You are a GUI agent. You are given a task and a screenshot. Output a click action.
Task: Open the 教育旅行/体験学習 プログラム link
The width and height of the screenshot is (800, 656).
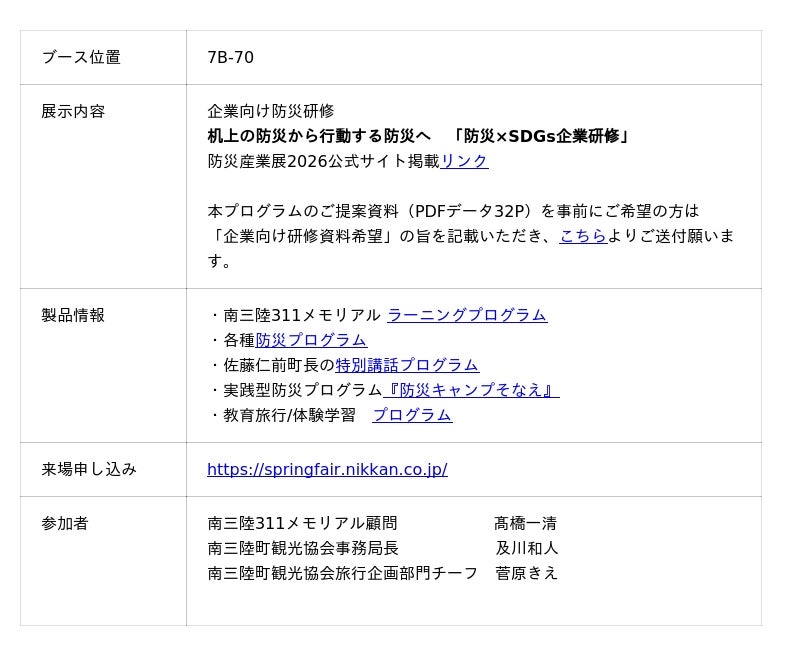click(412, 415)
